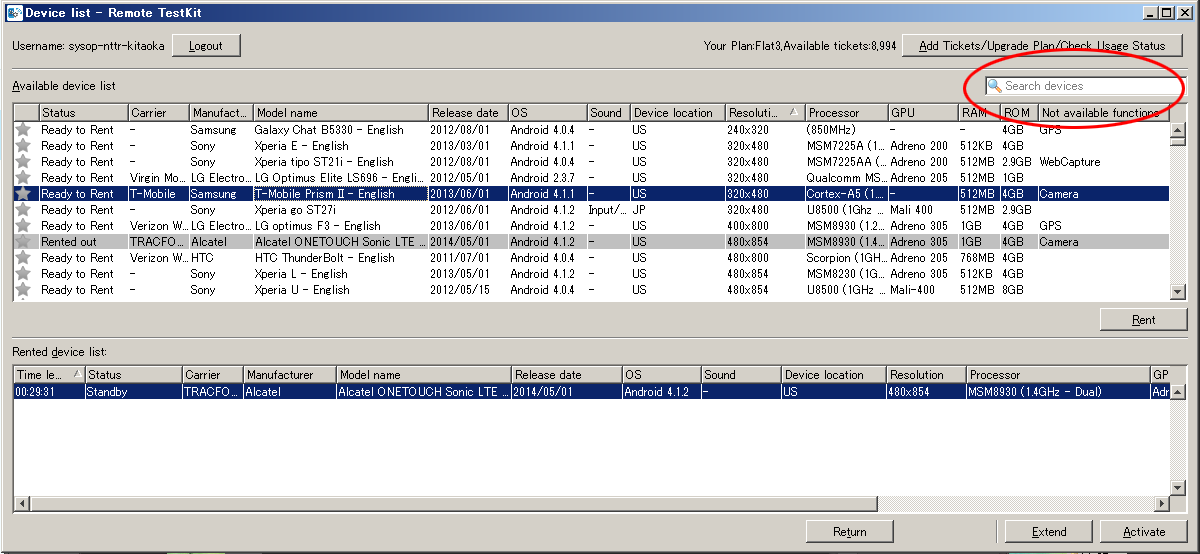Toggle star on rented out Alcatel row
This screenshot has height=554, width=1200.
(23, 241)
